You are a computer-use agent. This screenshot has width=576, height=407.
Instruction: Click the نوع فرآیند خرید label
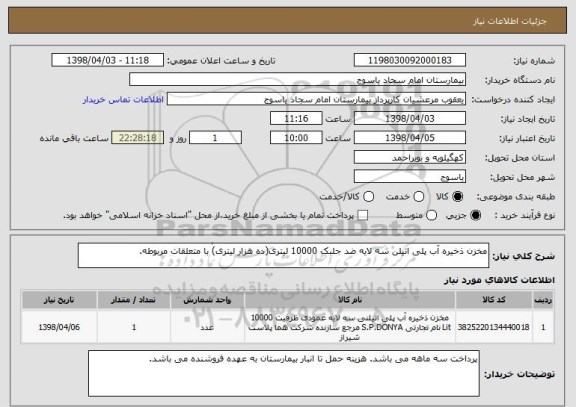tap(525, 216)
